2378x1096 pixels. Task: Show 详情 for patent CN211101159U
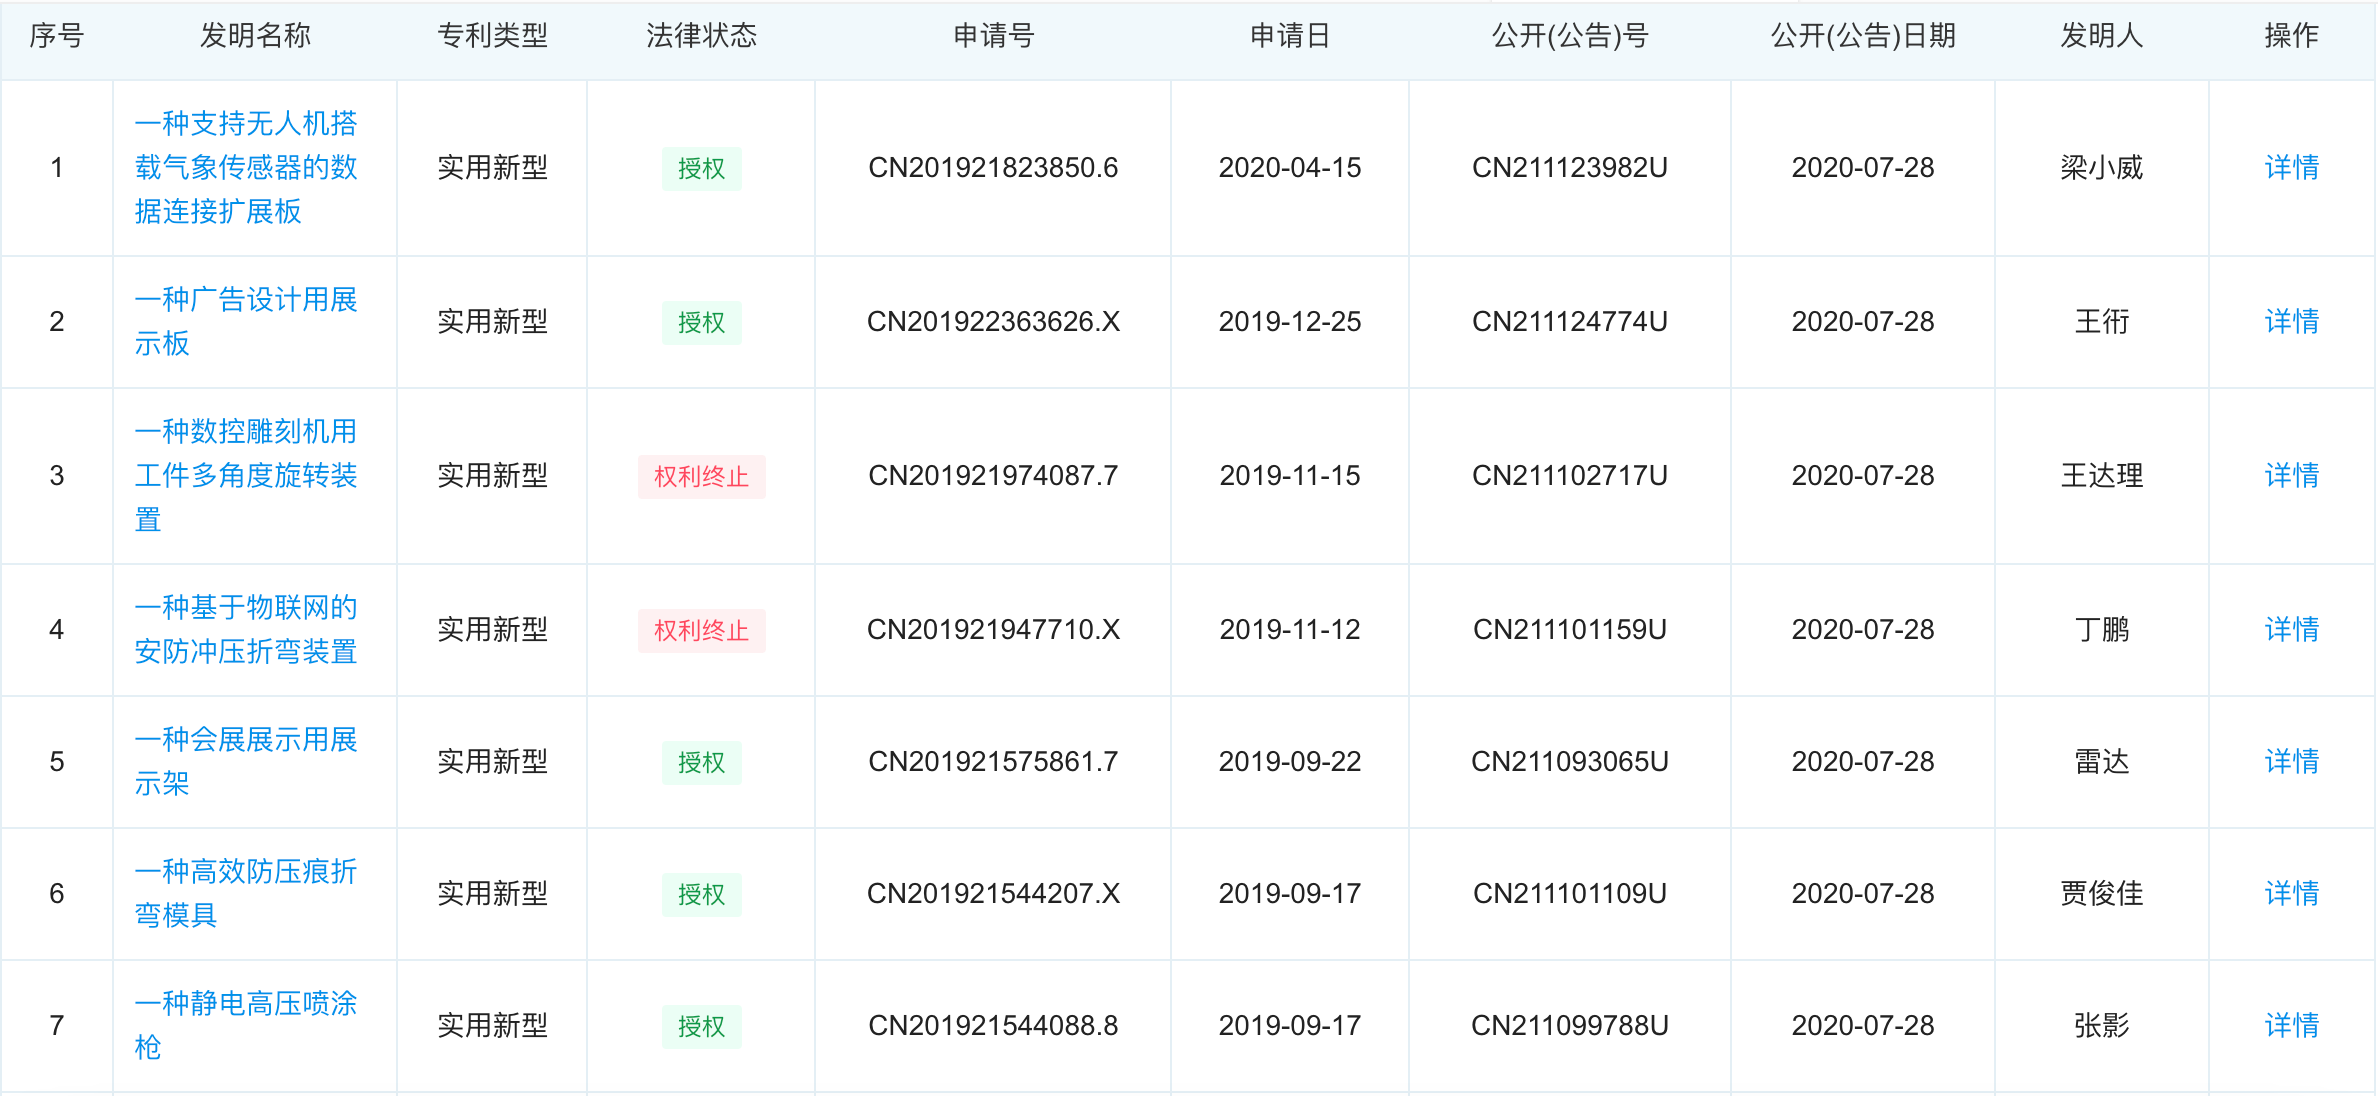[x=2291, y=629]
